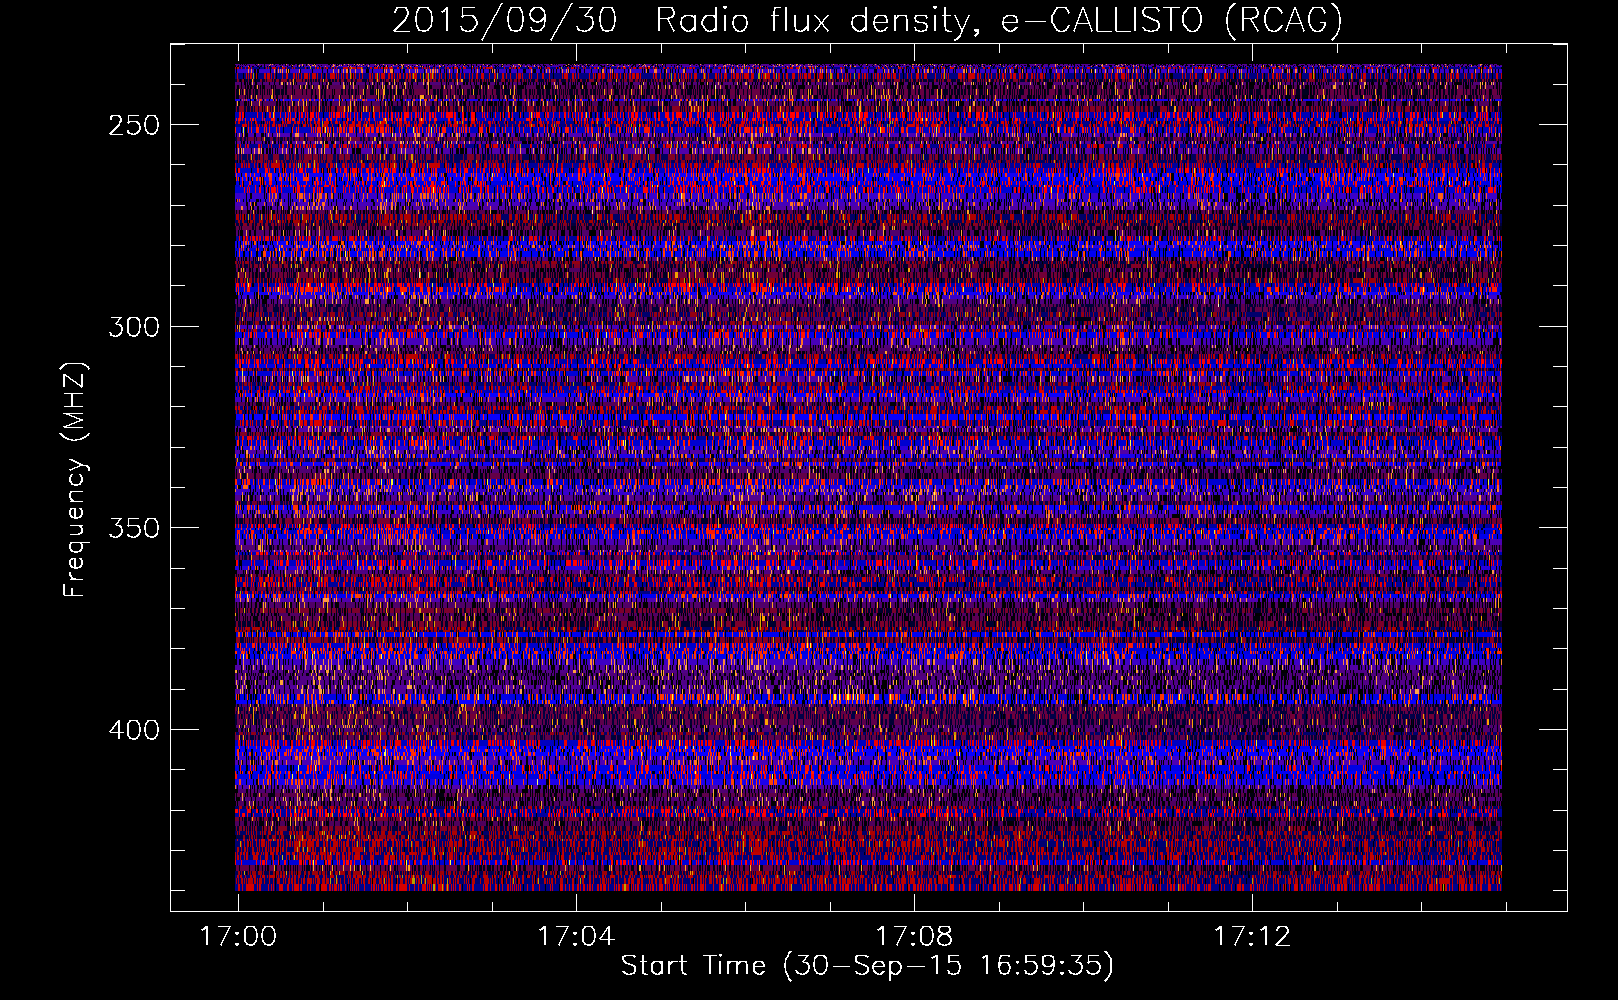Click the 17:04 time tick label
Image resolution: width=1618 pixels, height=1000 pixels.
click(576, 936)
